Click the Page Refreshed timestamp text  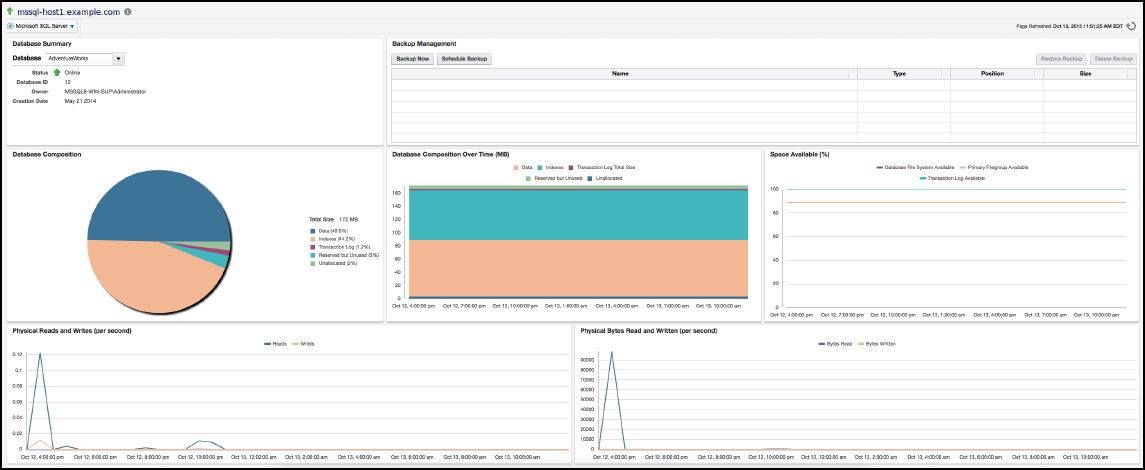coord(1069,26)
